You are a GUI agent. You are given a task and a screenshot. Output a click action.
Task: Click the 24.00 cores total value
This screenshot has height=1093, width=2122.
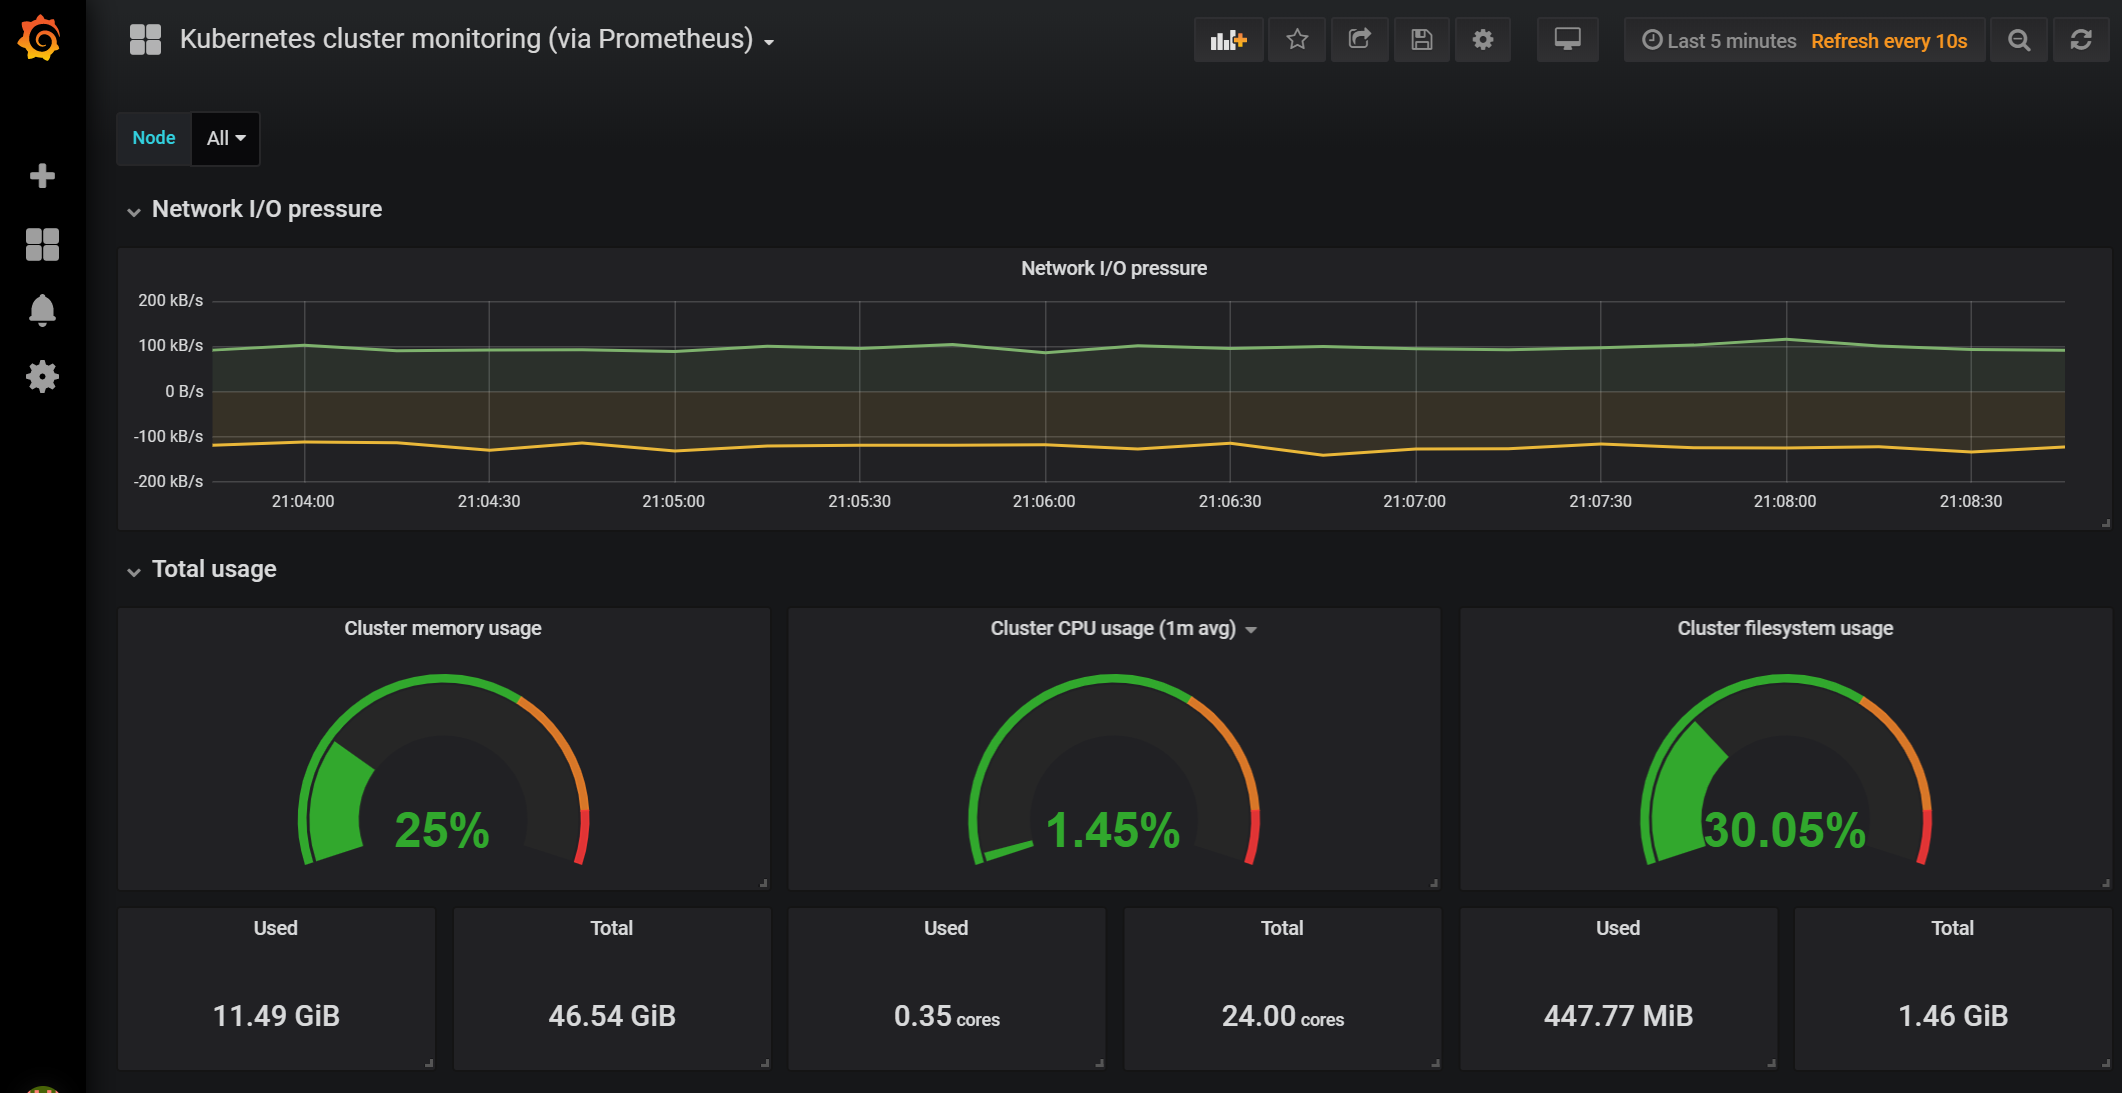click(1283, 1016)
